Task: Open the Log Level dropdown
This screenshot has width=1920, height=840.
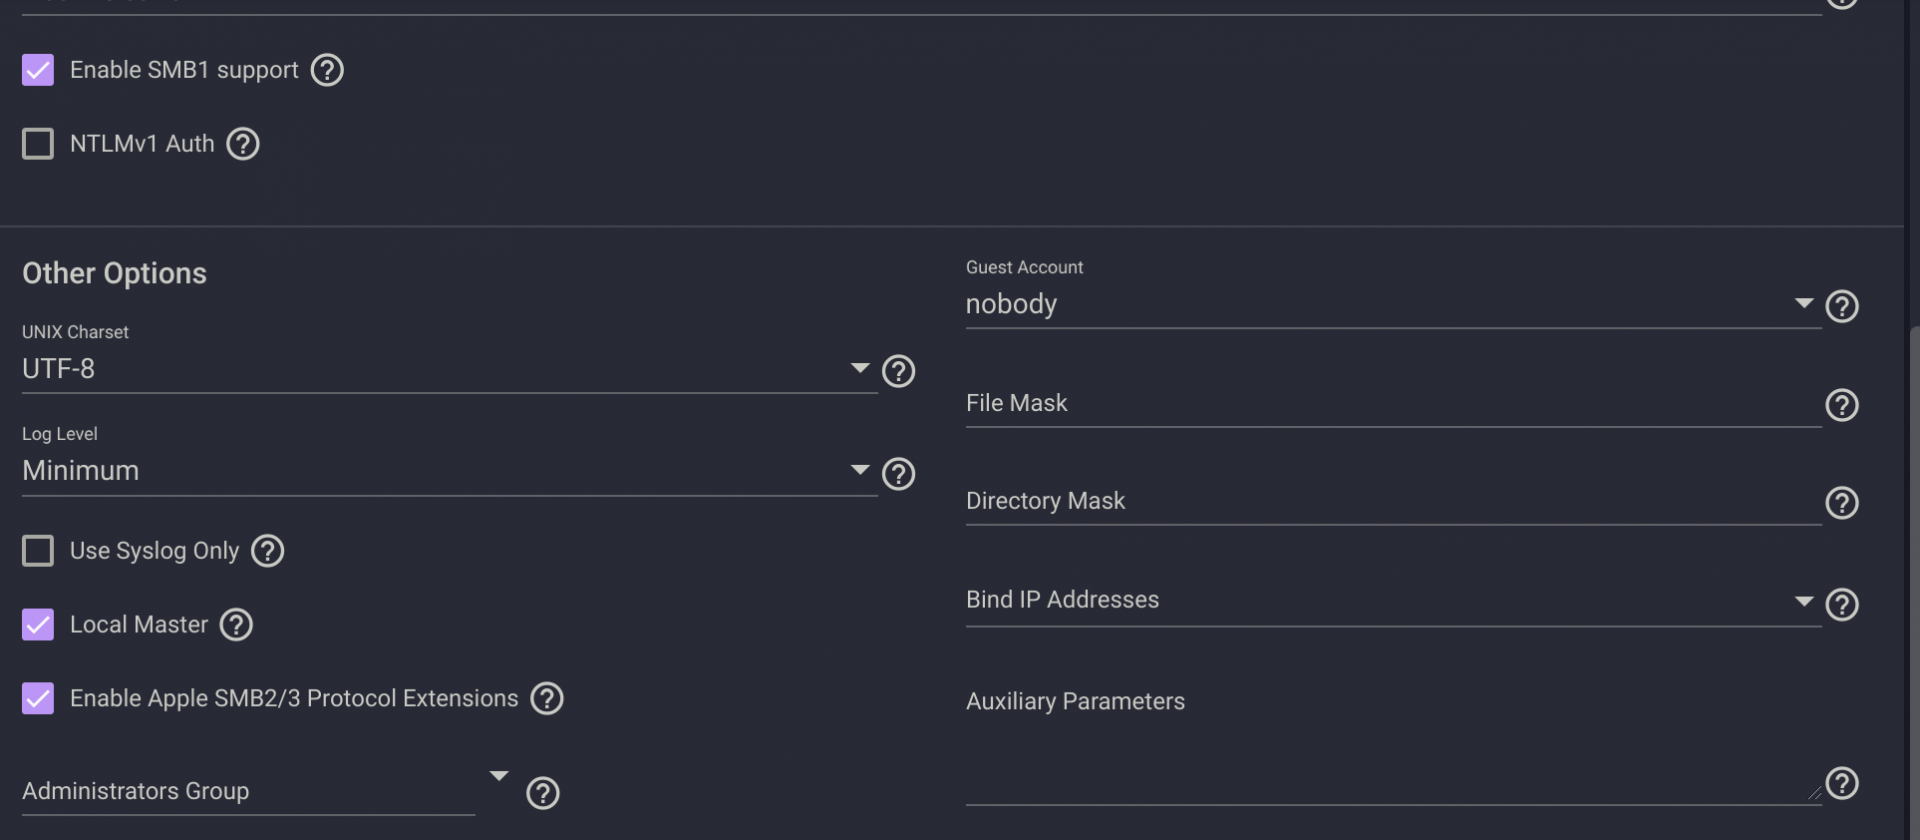Action: tap(440, 471)
